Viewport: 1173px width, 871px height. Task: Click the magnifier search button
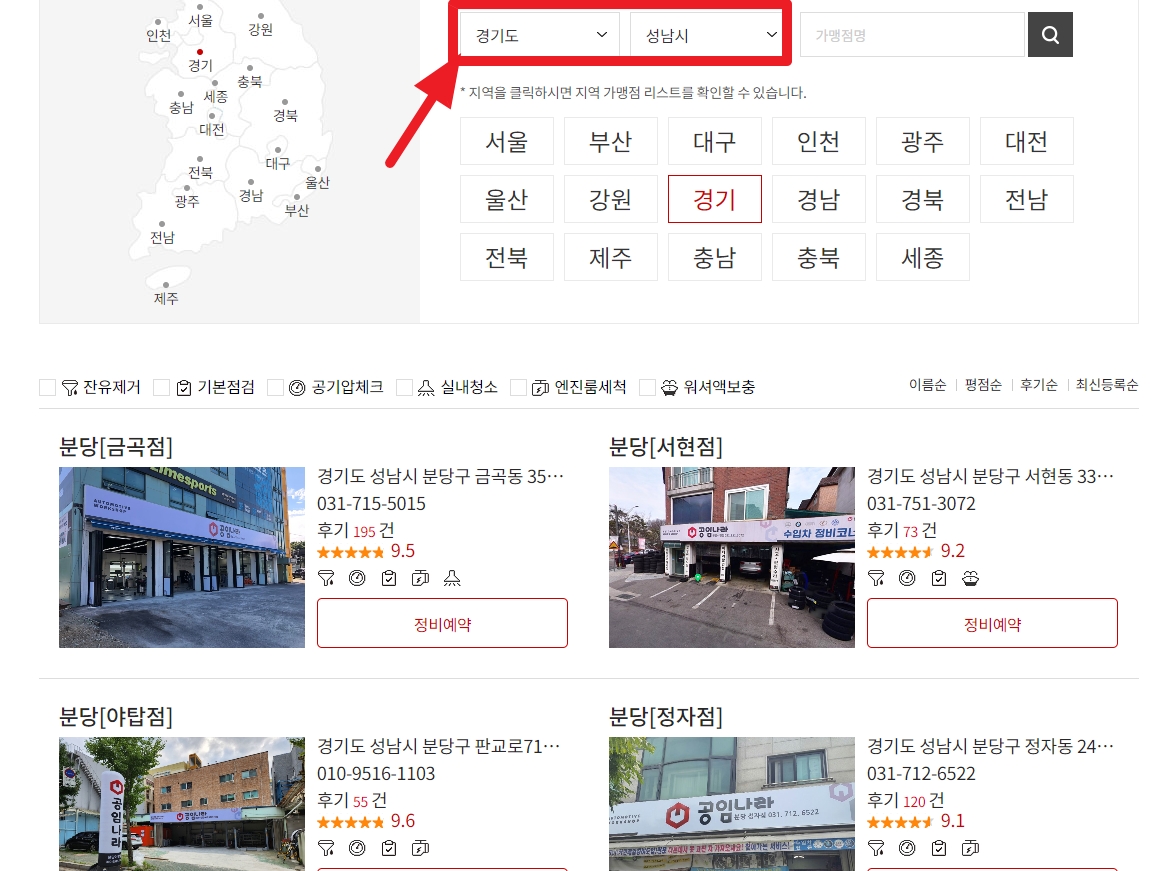[x=1050, y=34]
